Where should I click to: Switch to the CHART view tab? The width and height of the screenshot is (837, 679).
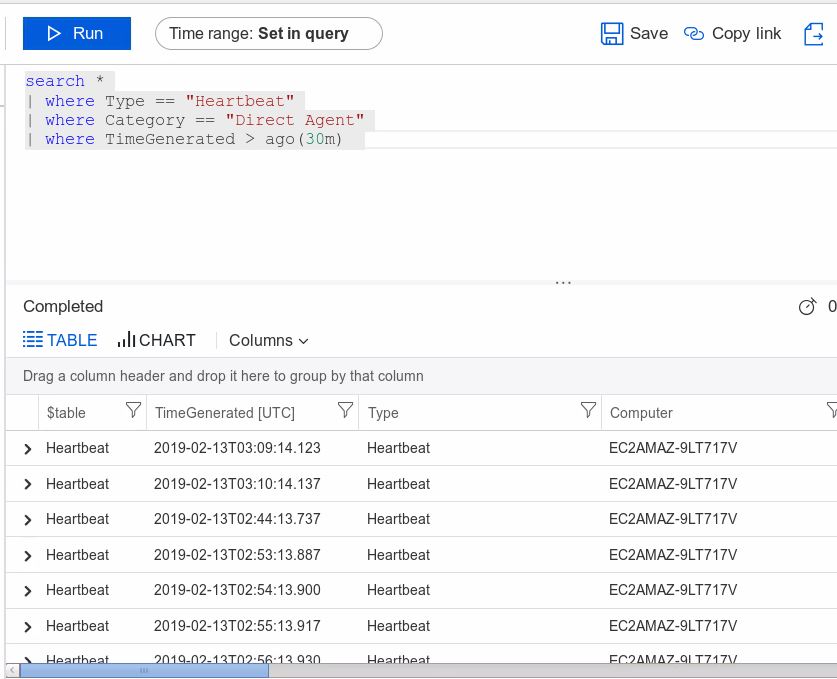157,340
